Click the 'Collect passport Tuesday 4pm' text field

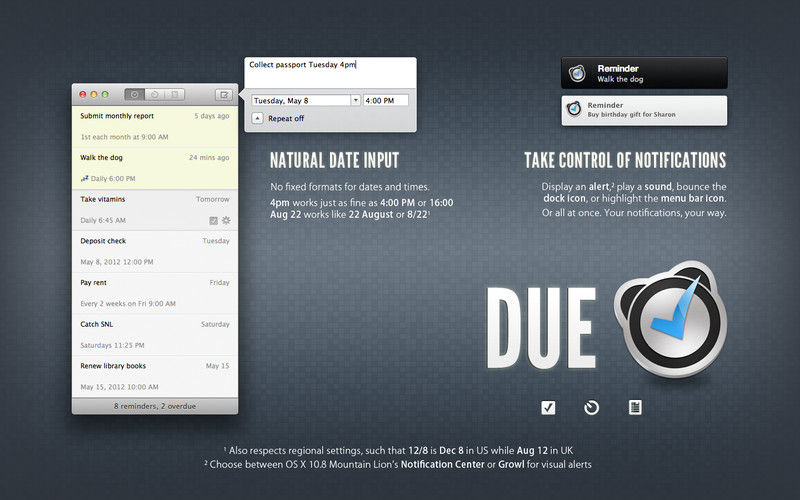(x=330, y=72)
